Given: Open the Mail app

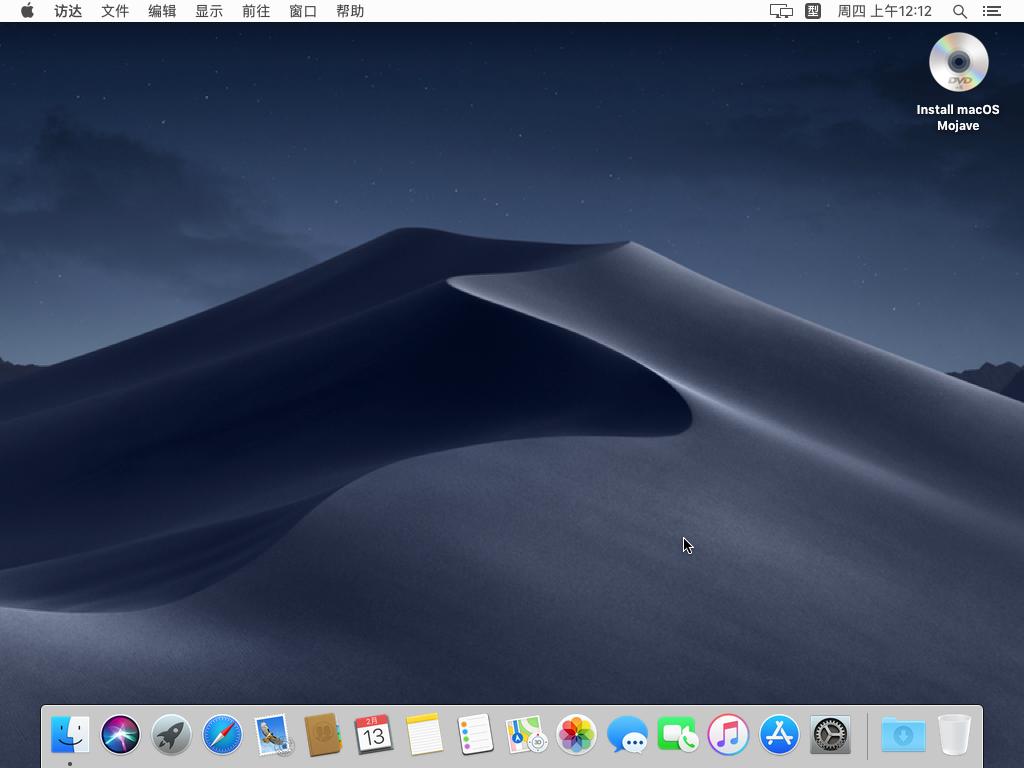Looking at the screenshot, I should 273,734.
